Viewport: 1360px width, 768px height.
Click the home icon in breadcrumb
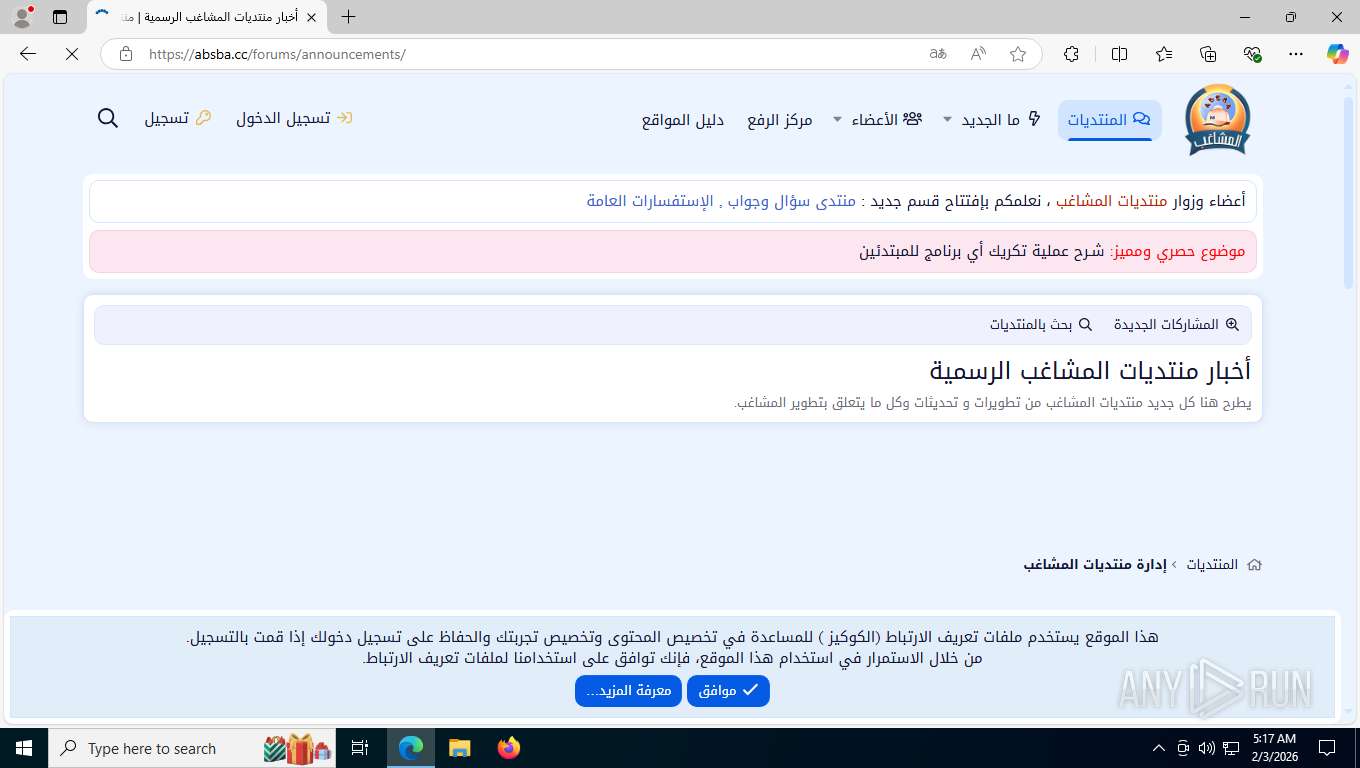(x=1254, y=565)
